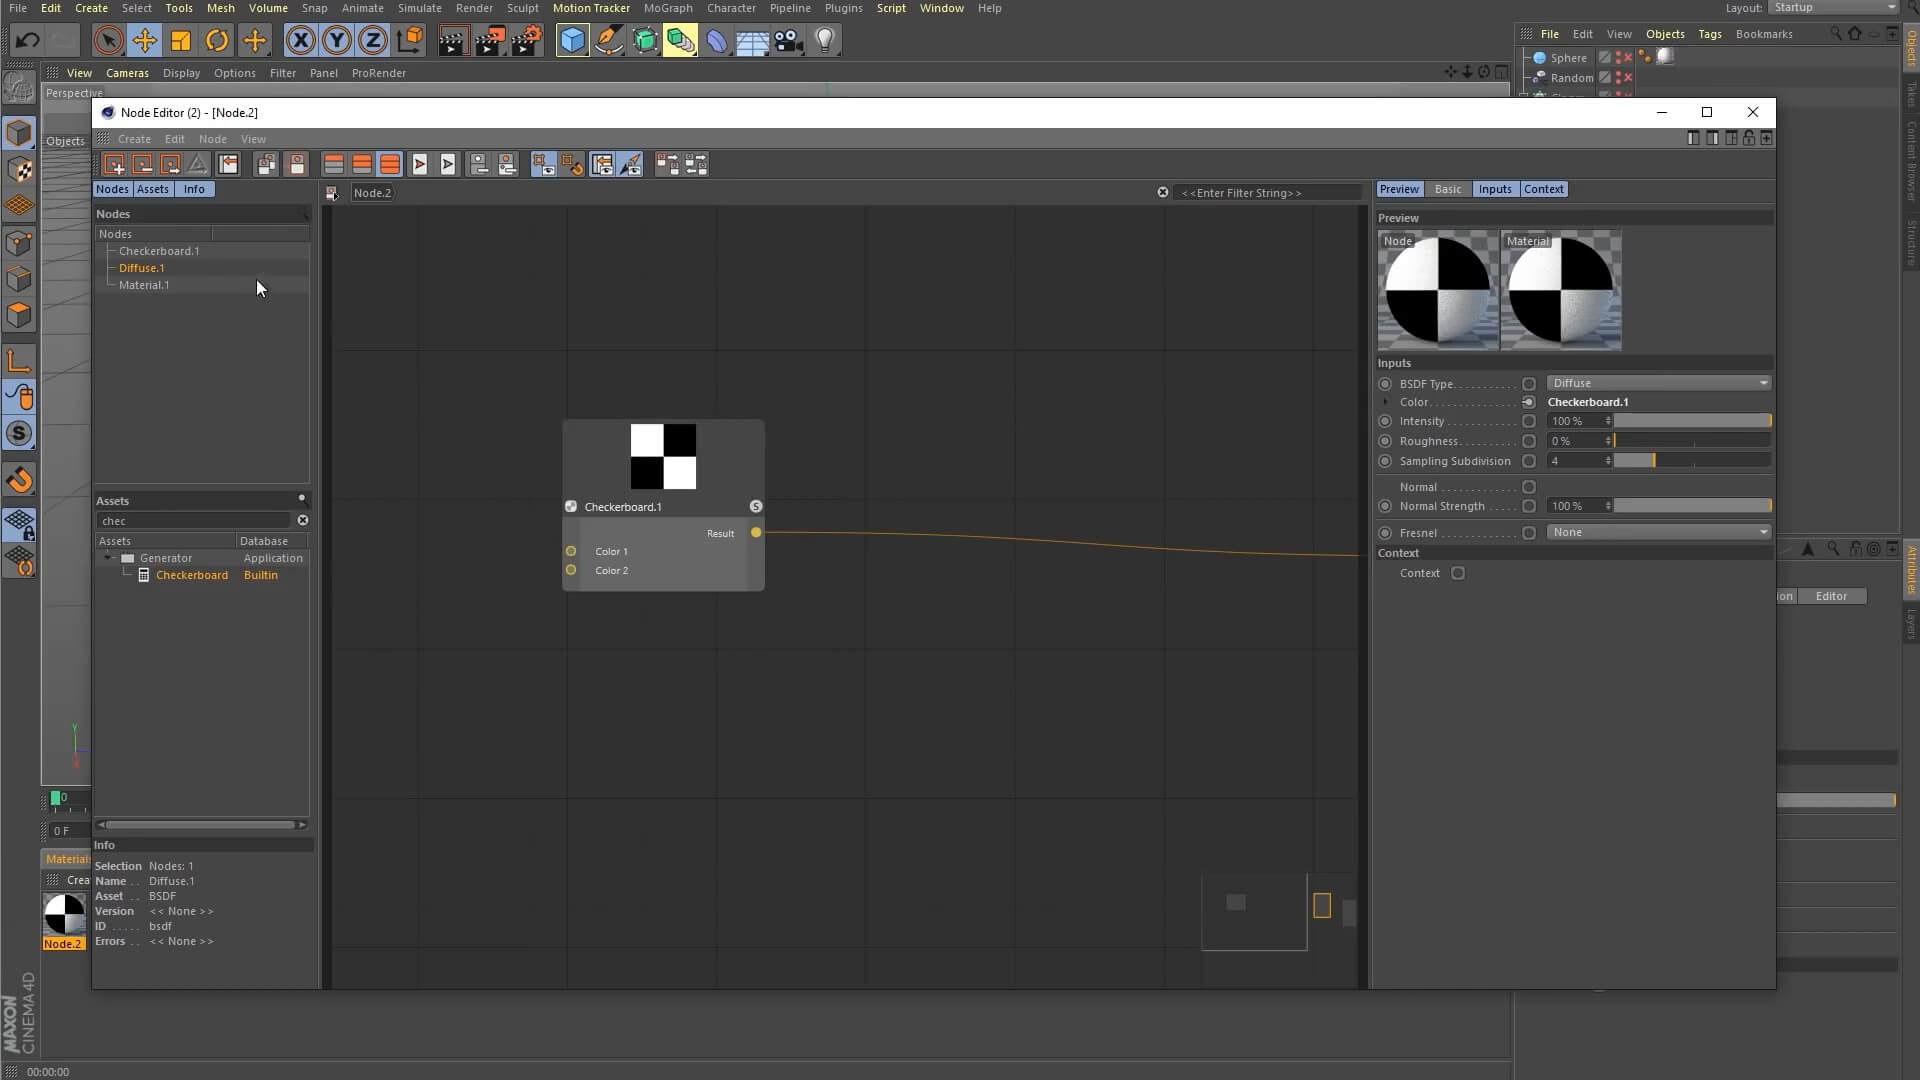Open the MoGraph menu
Image resolution: width=1920 pixels, height=1080 pixels.
pos(667,8)
